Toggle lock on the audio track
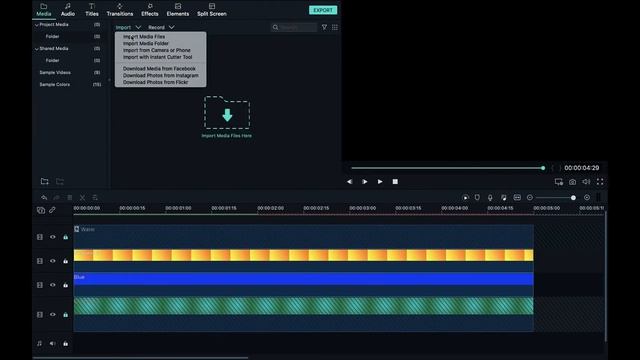Screen dimensions: 640x360 (65, 344)
